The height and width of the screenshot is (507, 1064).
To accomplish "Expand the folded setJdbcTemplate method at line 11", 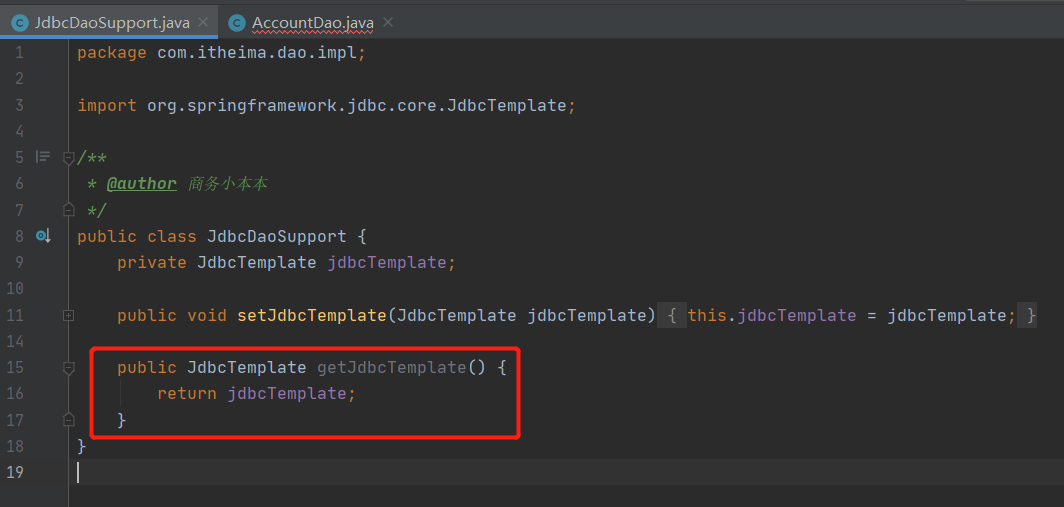I will pos(68,316).
